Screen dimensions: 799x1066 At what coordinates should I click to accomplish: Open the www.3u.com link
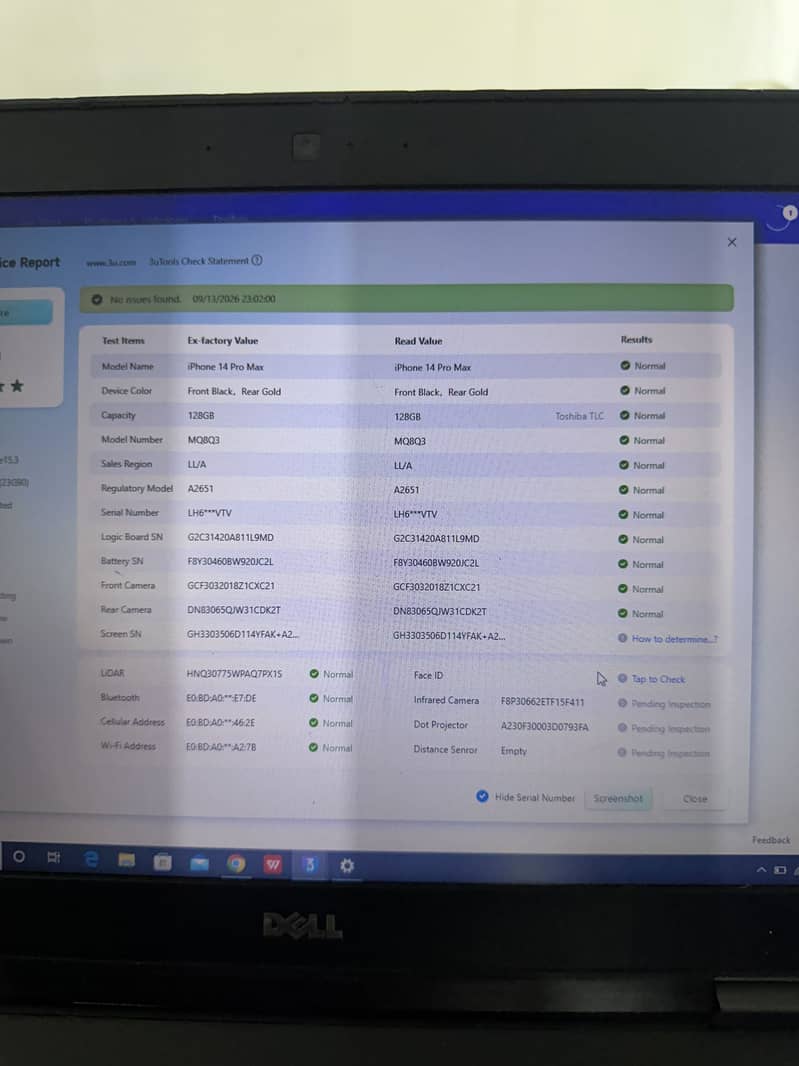(111, 262)
